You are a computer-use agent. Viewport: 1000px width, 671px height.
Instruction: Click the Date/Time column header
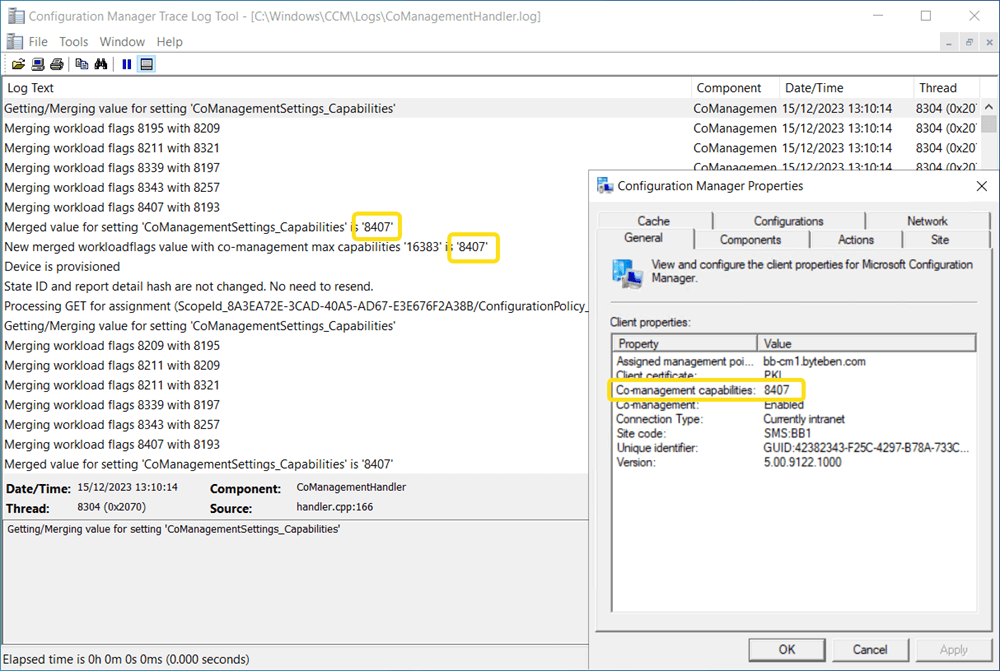pos(846,88)
